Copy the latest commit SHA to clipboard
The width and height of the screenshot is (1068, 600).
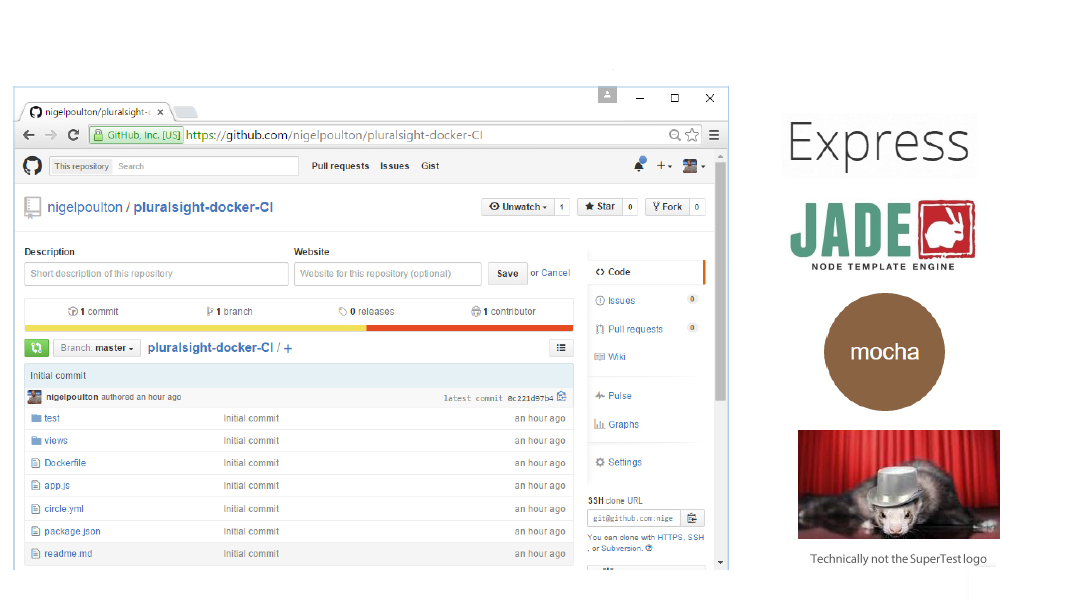[x=562, y=397]
